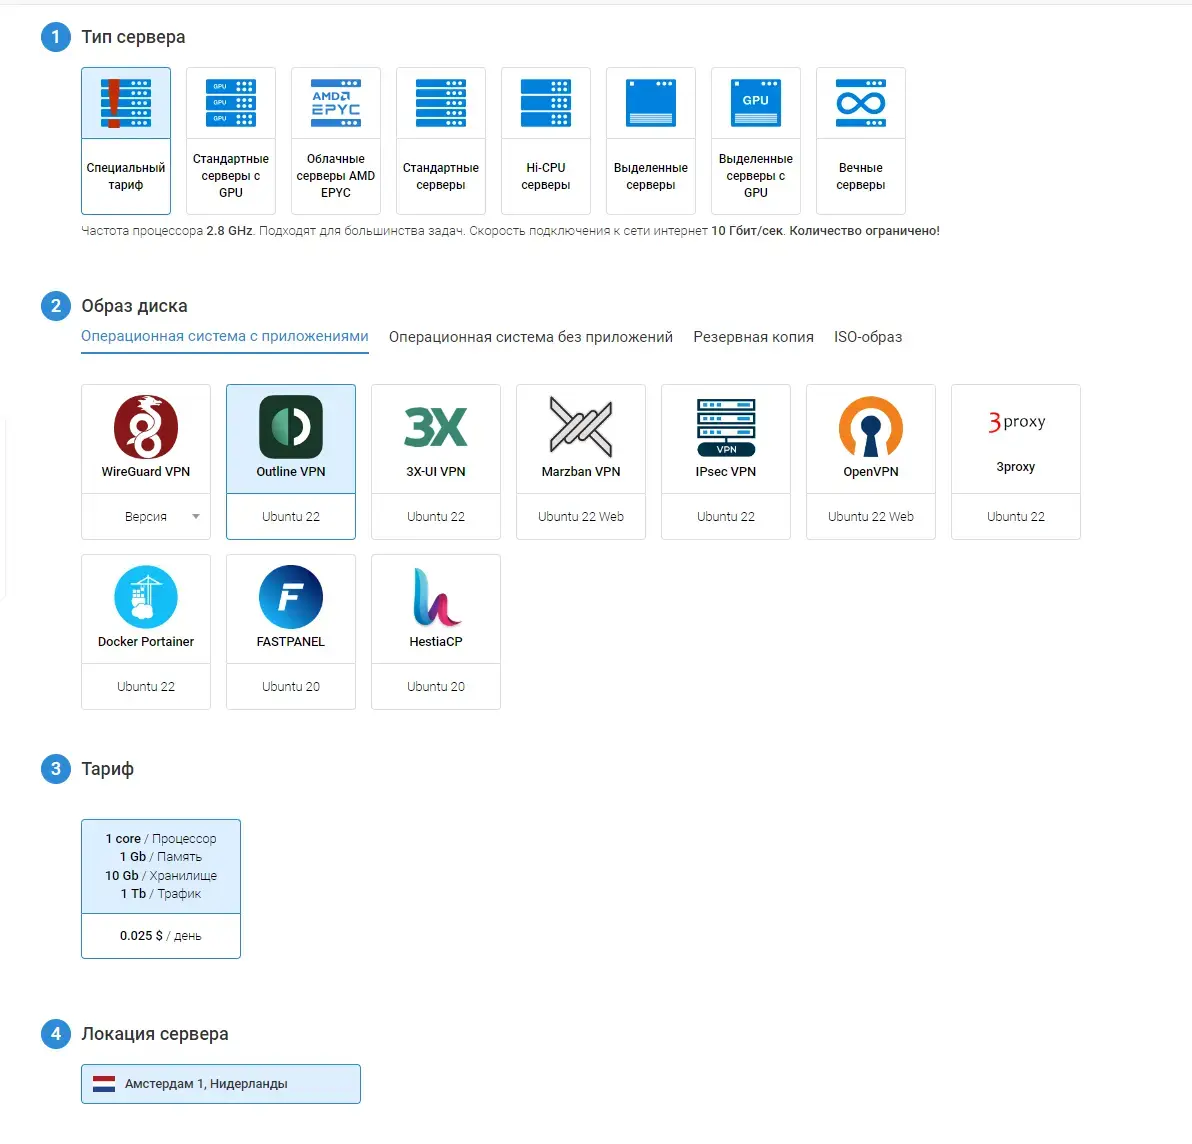Choose Ubuntu 22 Web under OpenVPN

click(871, 517)
